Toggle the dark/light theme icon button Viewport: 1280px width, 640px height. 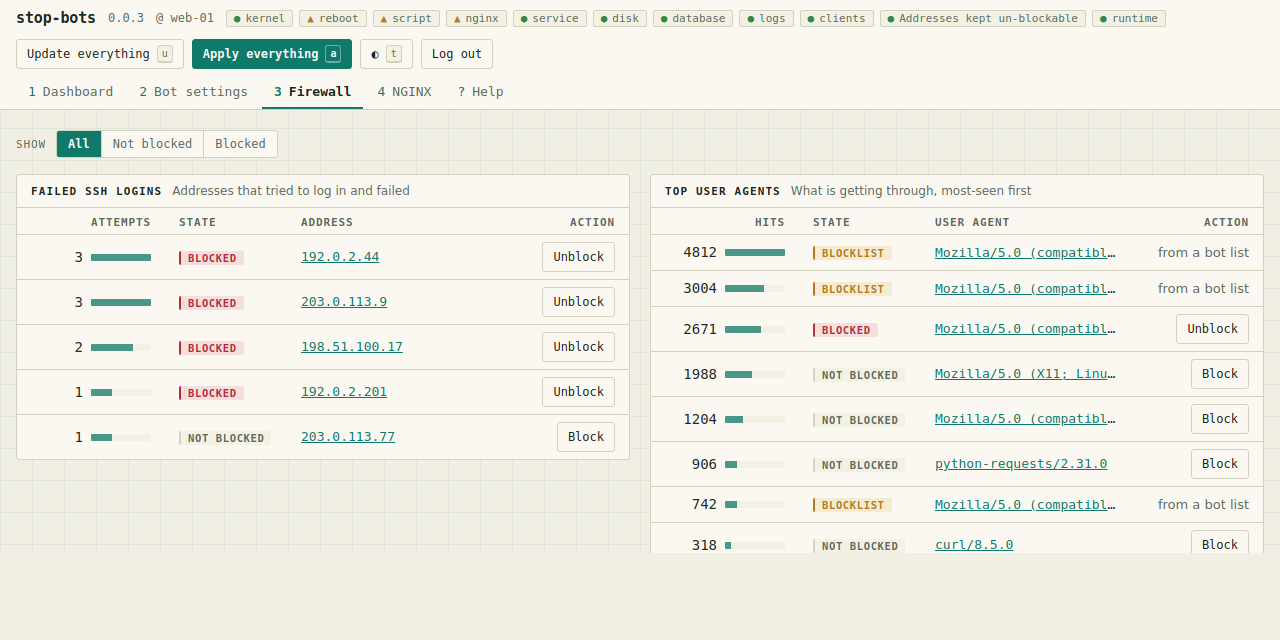(386, 54)
